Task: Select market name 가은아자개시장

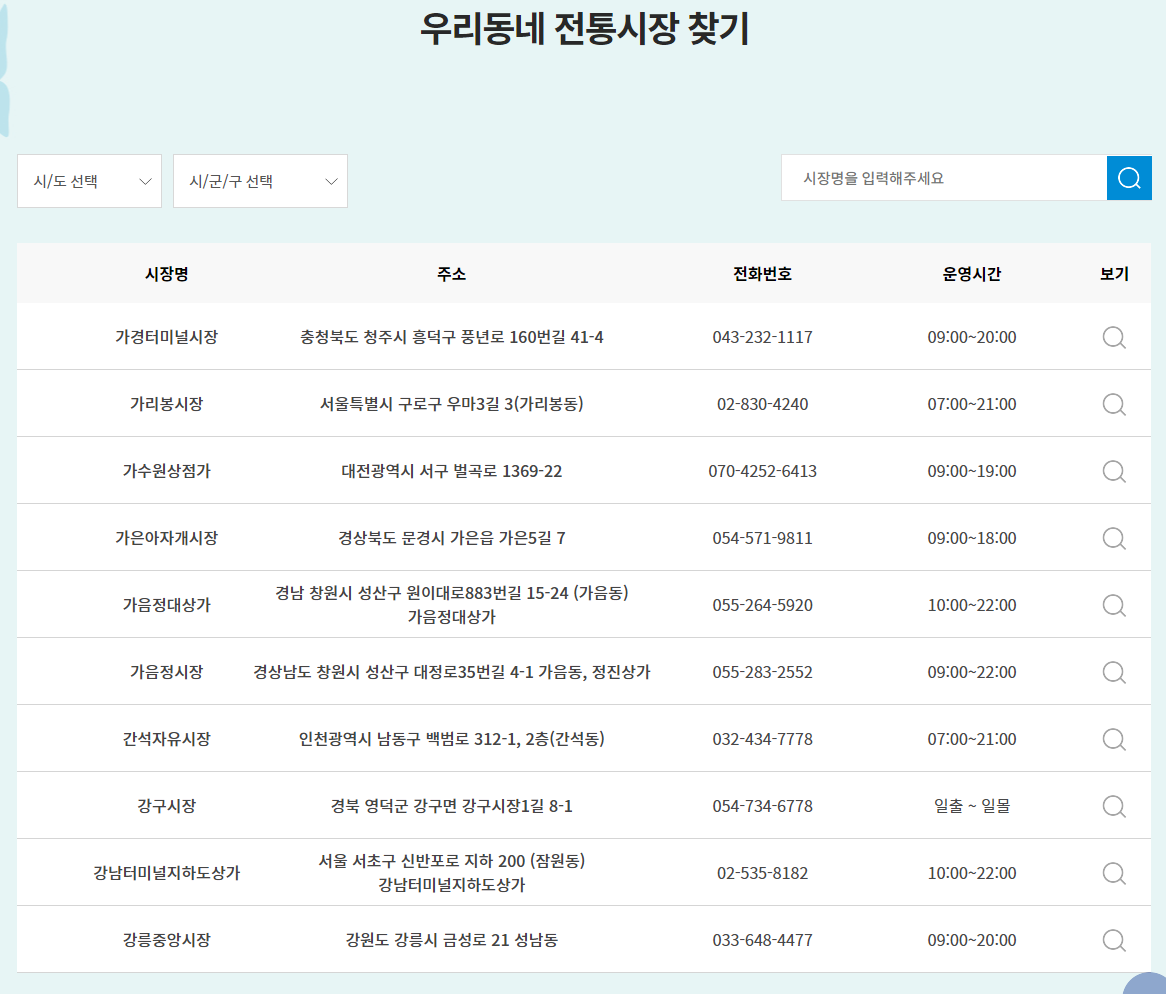Action: (x=167, y=538)
